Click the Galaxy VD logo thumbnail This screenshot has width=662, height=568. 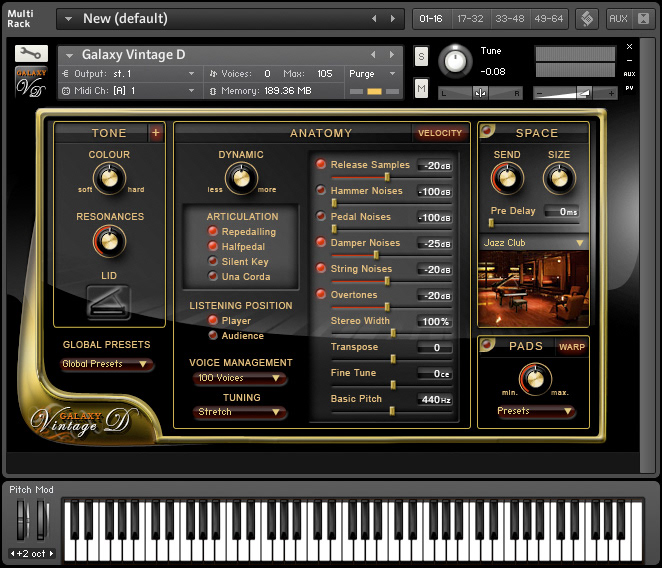31,82
